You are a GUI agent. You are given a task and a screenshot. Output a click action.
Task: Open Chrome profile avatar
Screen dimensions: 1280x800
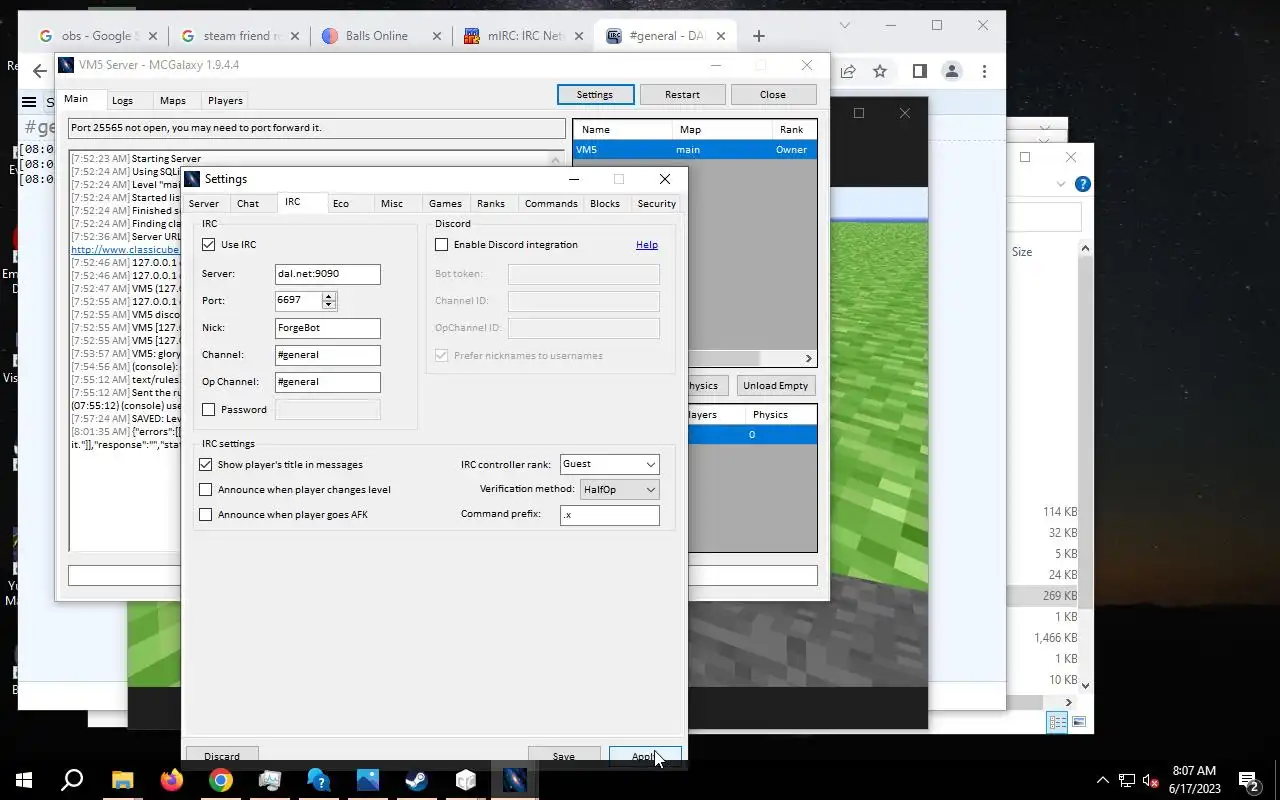click(951, 71)
